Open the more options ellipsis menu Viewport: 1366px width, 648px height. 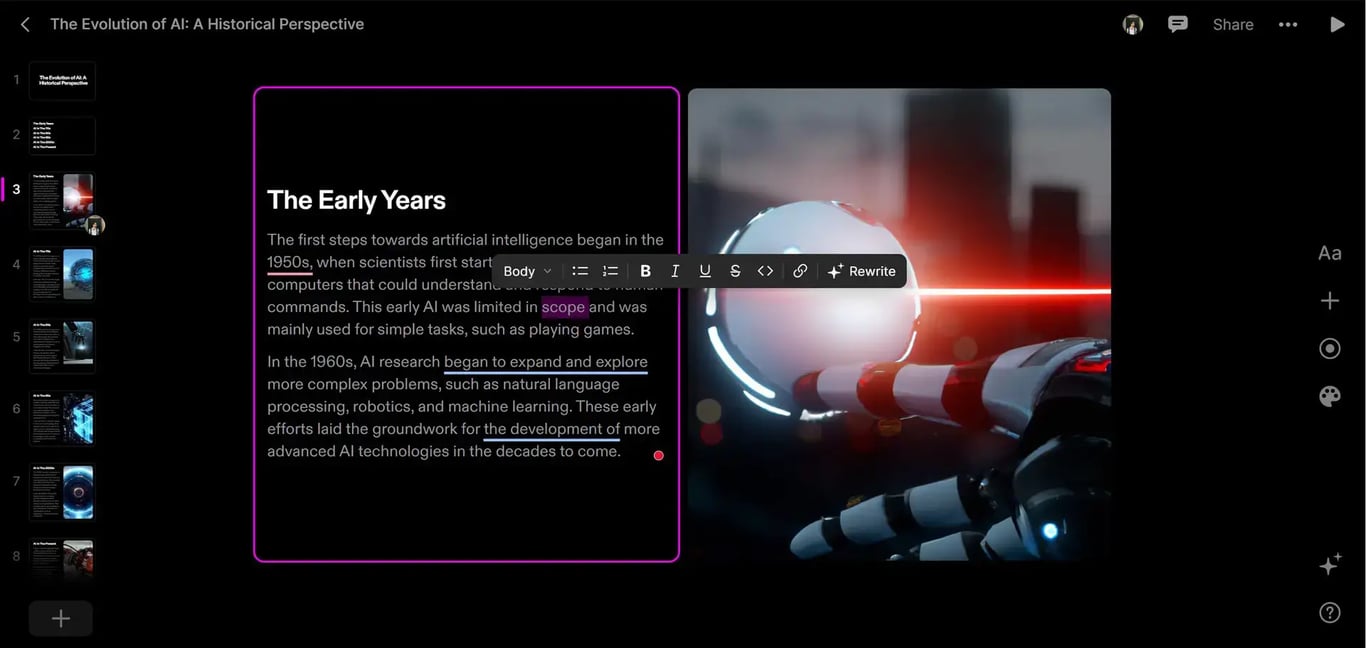[x=1288, y=24]
